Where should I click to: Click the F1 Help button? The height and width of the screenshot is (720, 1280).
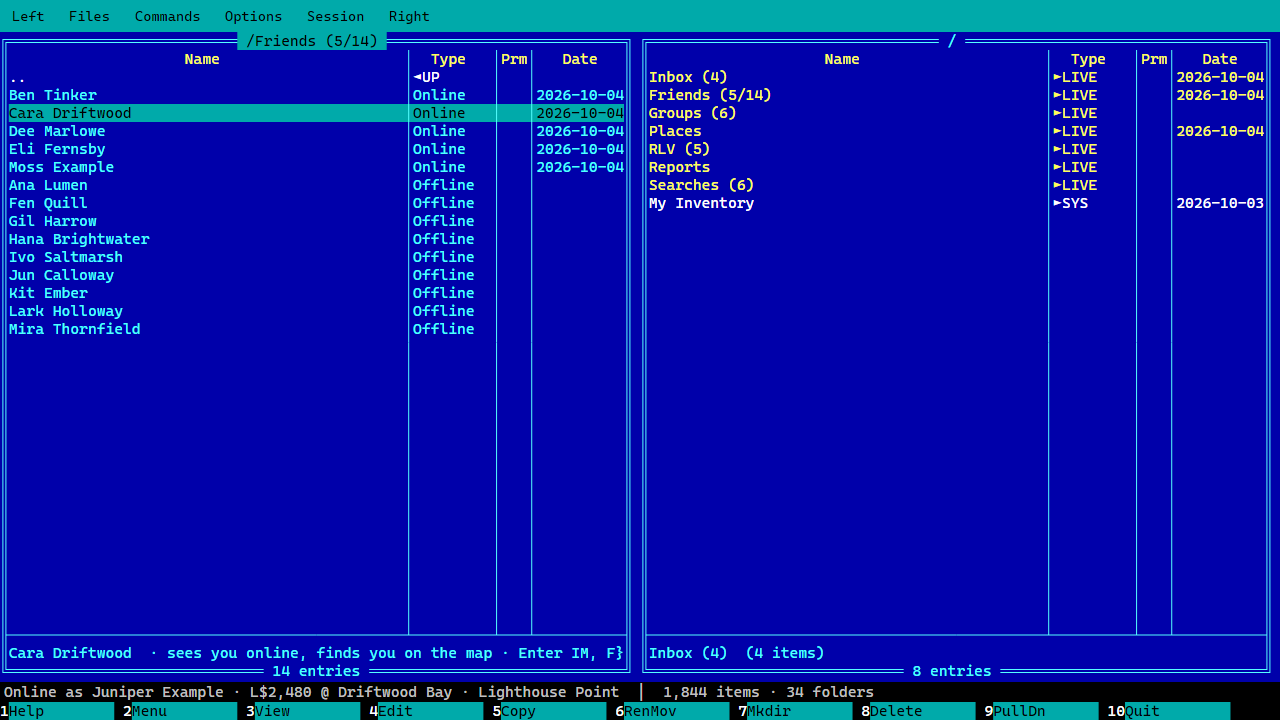click(57, 711)
